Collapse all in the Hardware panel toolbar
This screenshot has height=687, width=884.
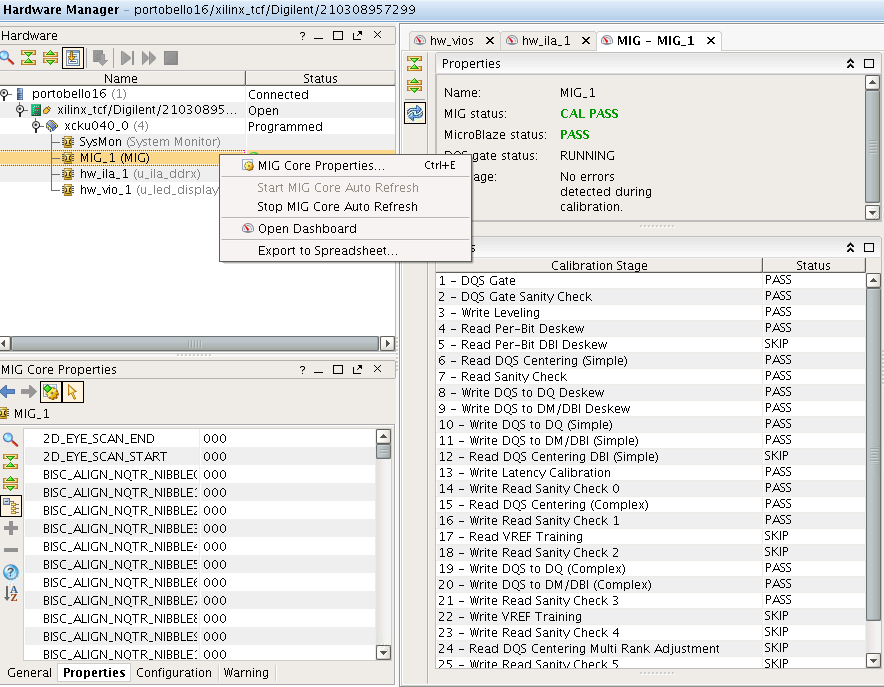[29, 57]
